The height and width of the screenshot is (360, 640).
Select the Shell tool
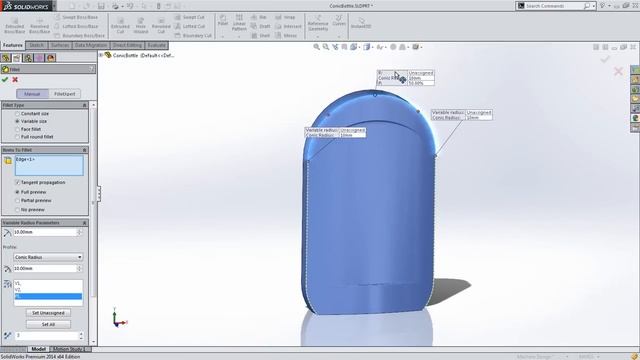coord(260,36)
